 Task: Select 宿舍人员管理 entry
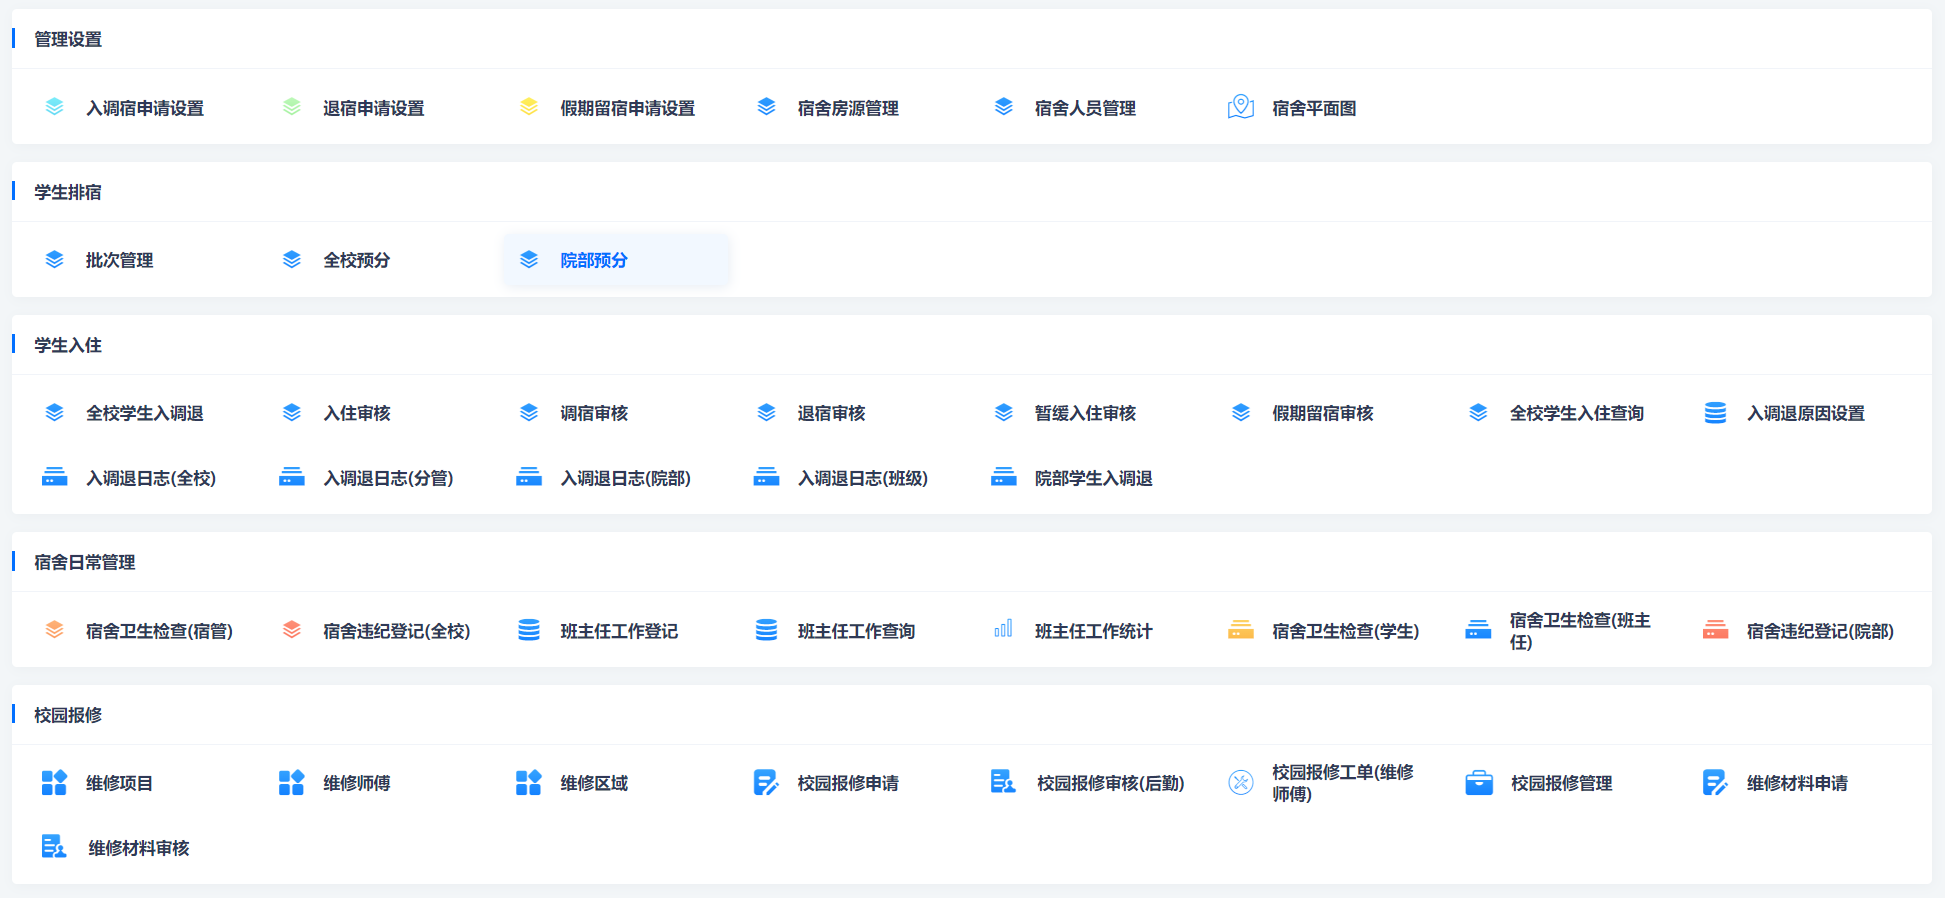(1084, 108)
